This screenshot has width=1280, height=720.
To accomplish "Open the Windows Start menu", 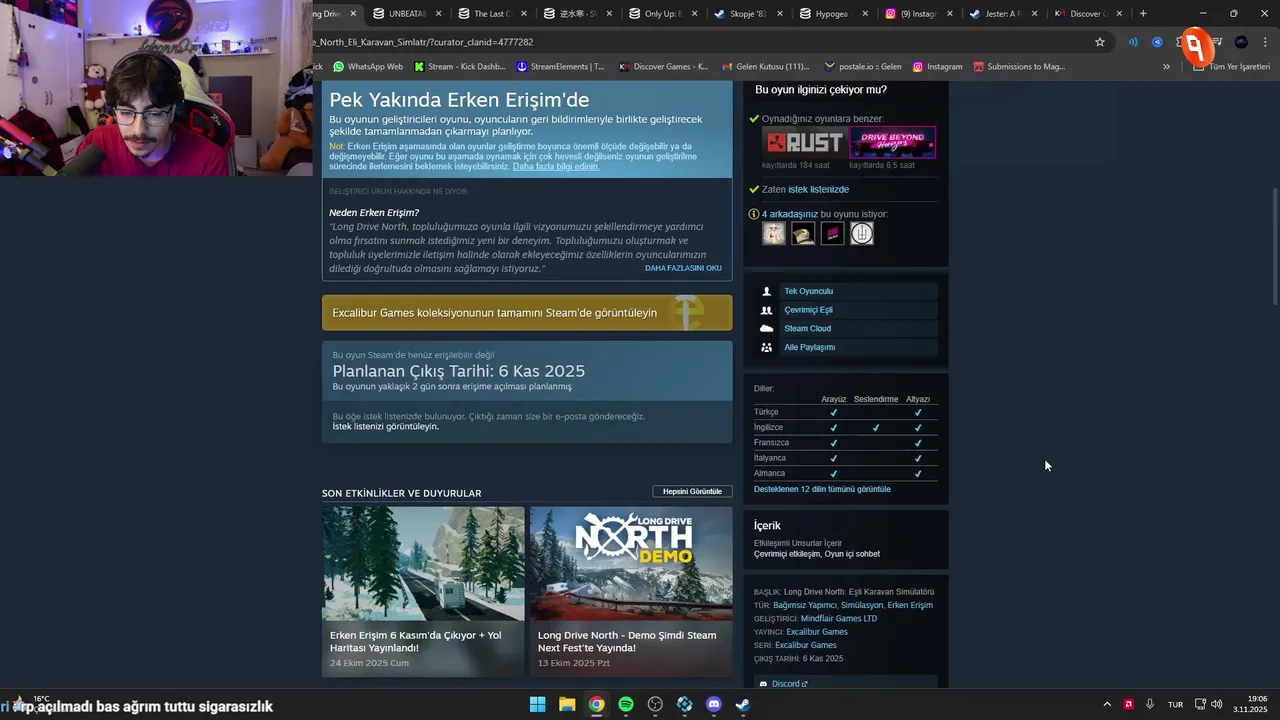I will [x=537, y=704].
